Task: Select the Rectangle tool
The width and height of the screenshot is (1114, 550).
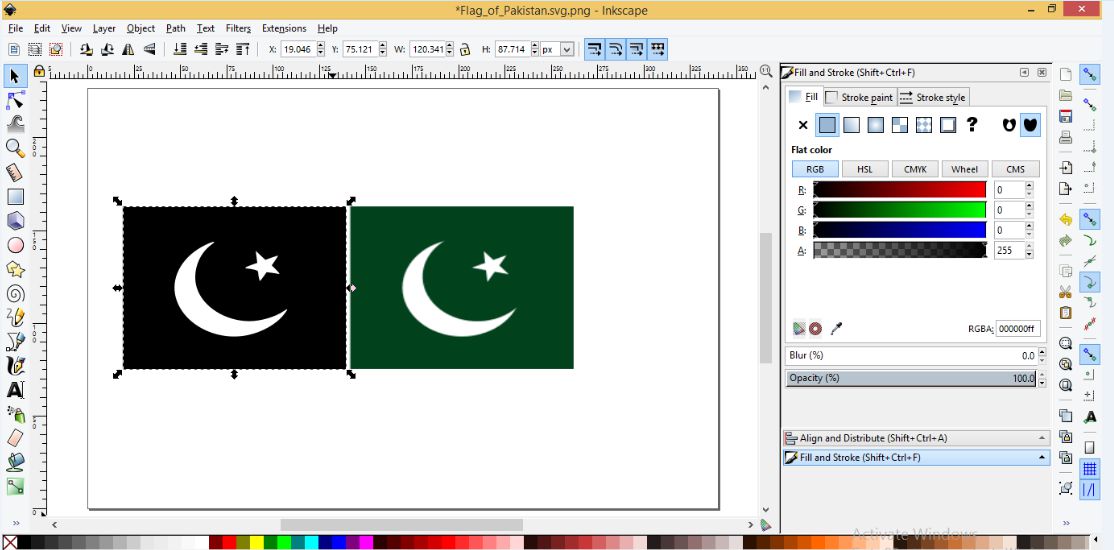Action: [15, 196]
